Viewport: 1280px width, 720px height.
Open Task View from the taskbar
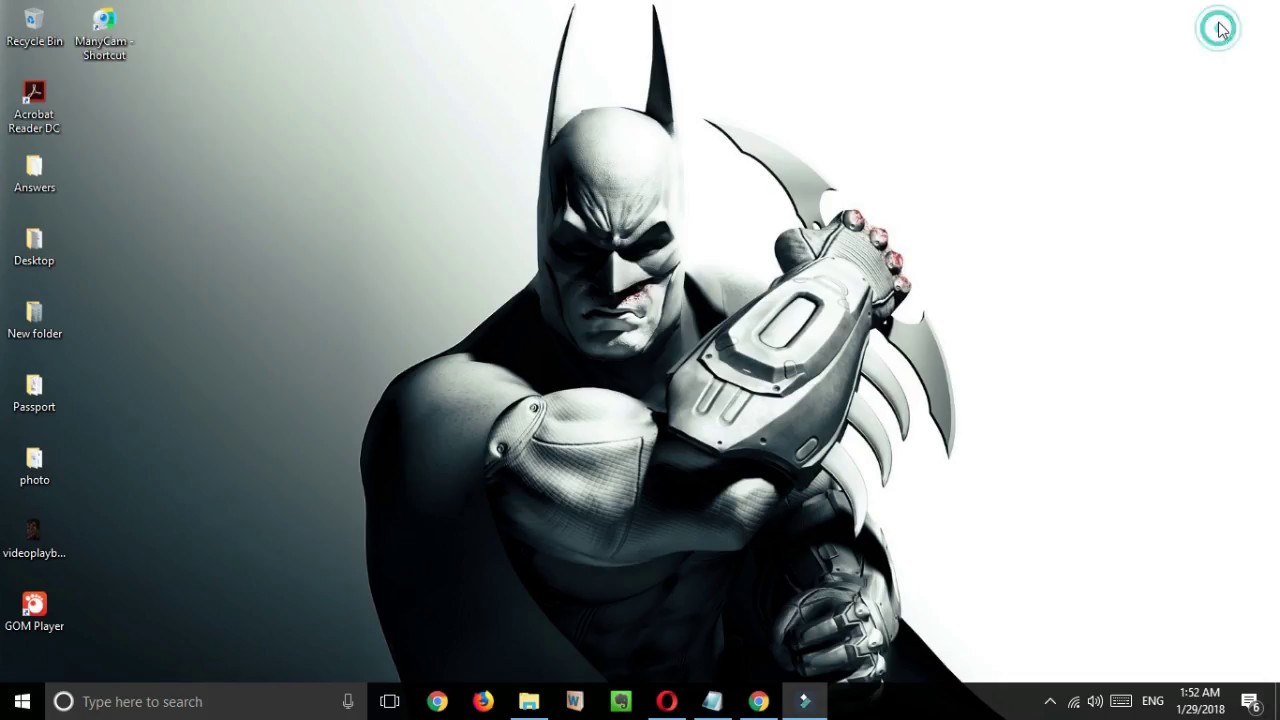(390, 701)
